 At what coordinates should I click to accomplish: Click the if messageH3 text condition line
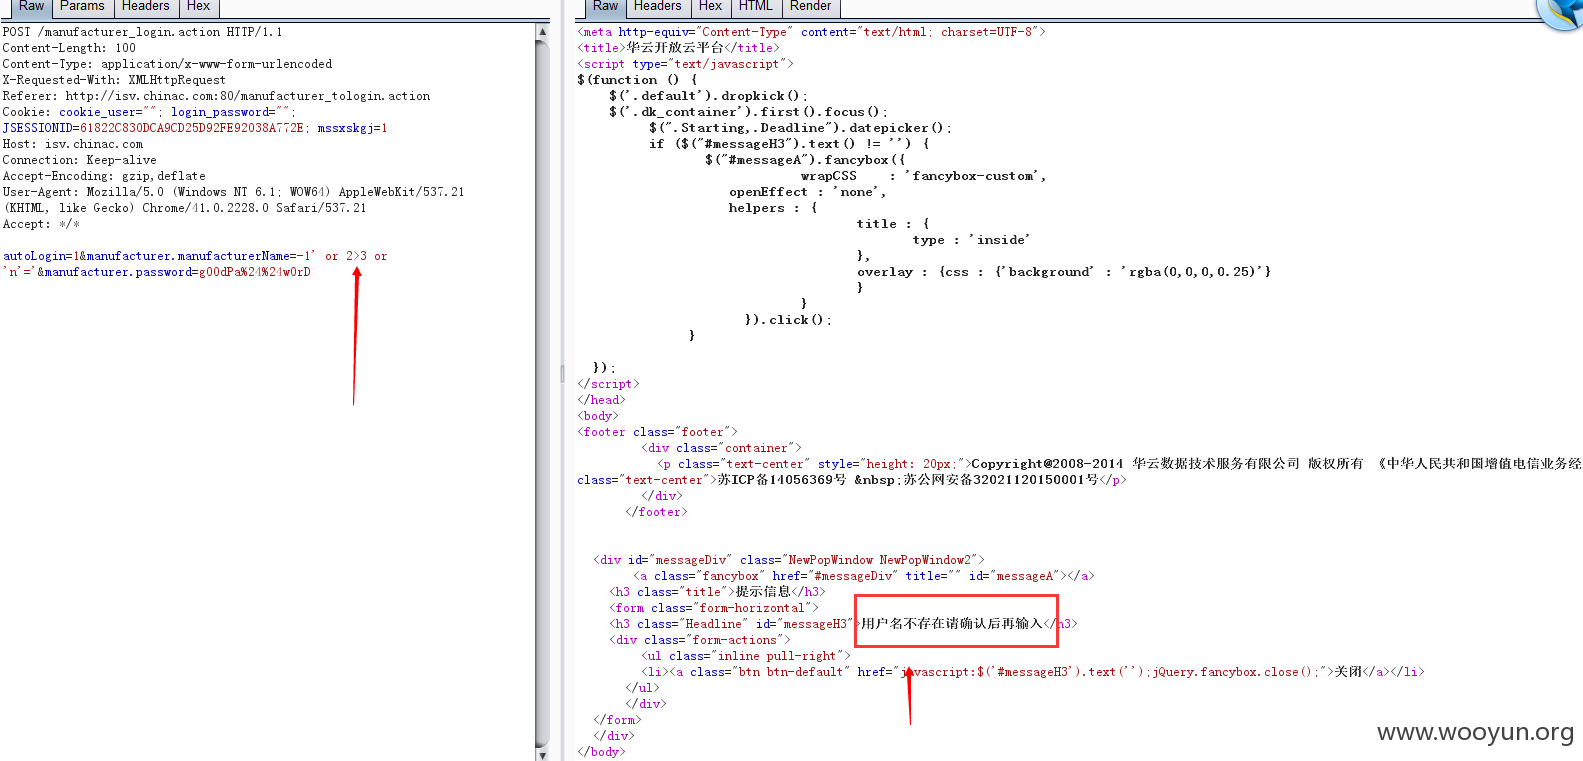pyautogui.click(x=789, y=144)
